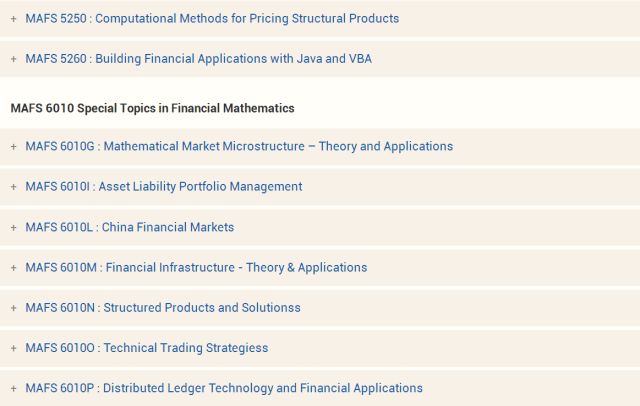Image resolution: width=640 pixels, height=406 pixels.
Task: Expand MAFS 6010I plus icon
Action: pyautogui.click(x=13, y=187)
